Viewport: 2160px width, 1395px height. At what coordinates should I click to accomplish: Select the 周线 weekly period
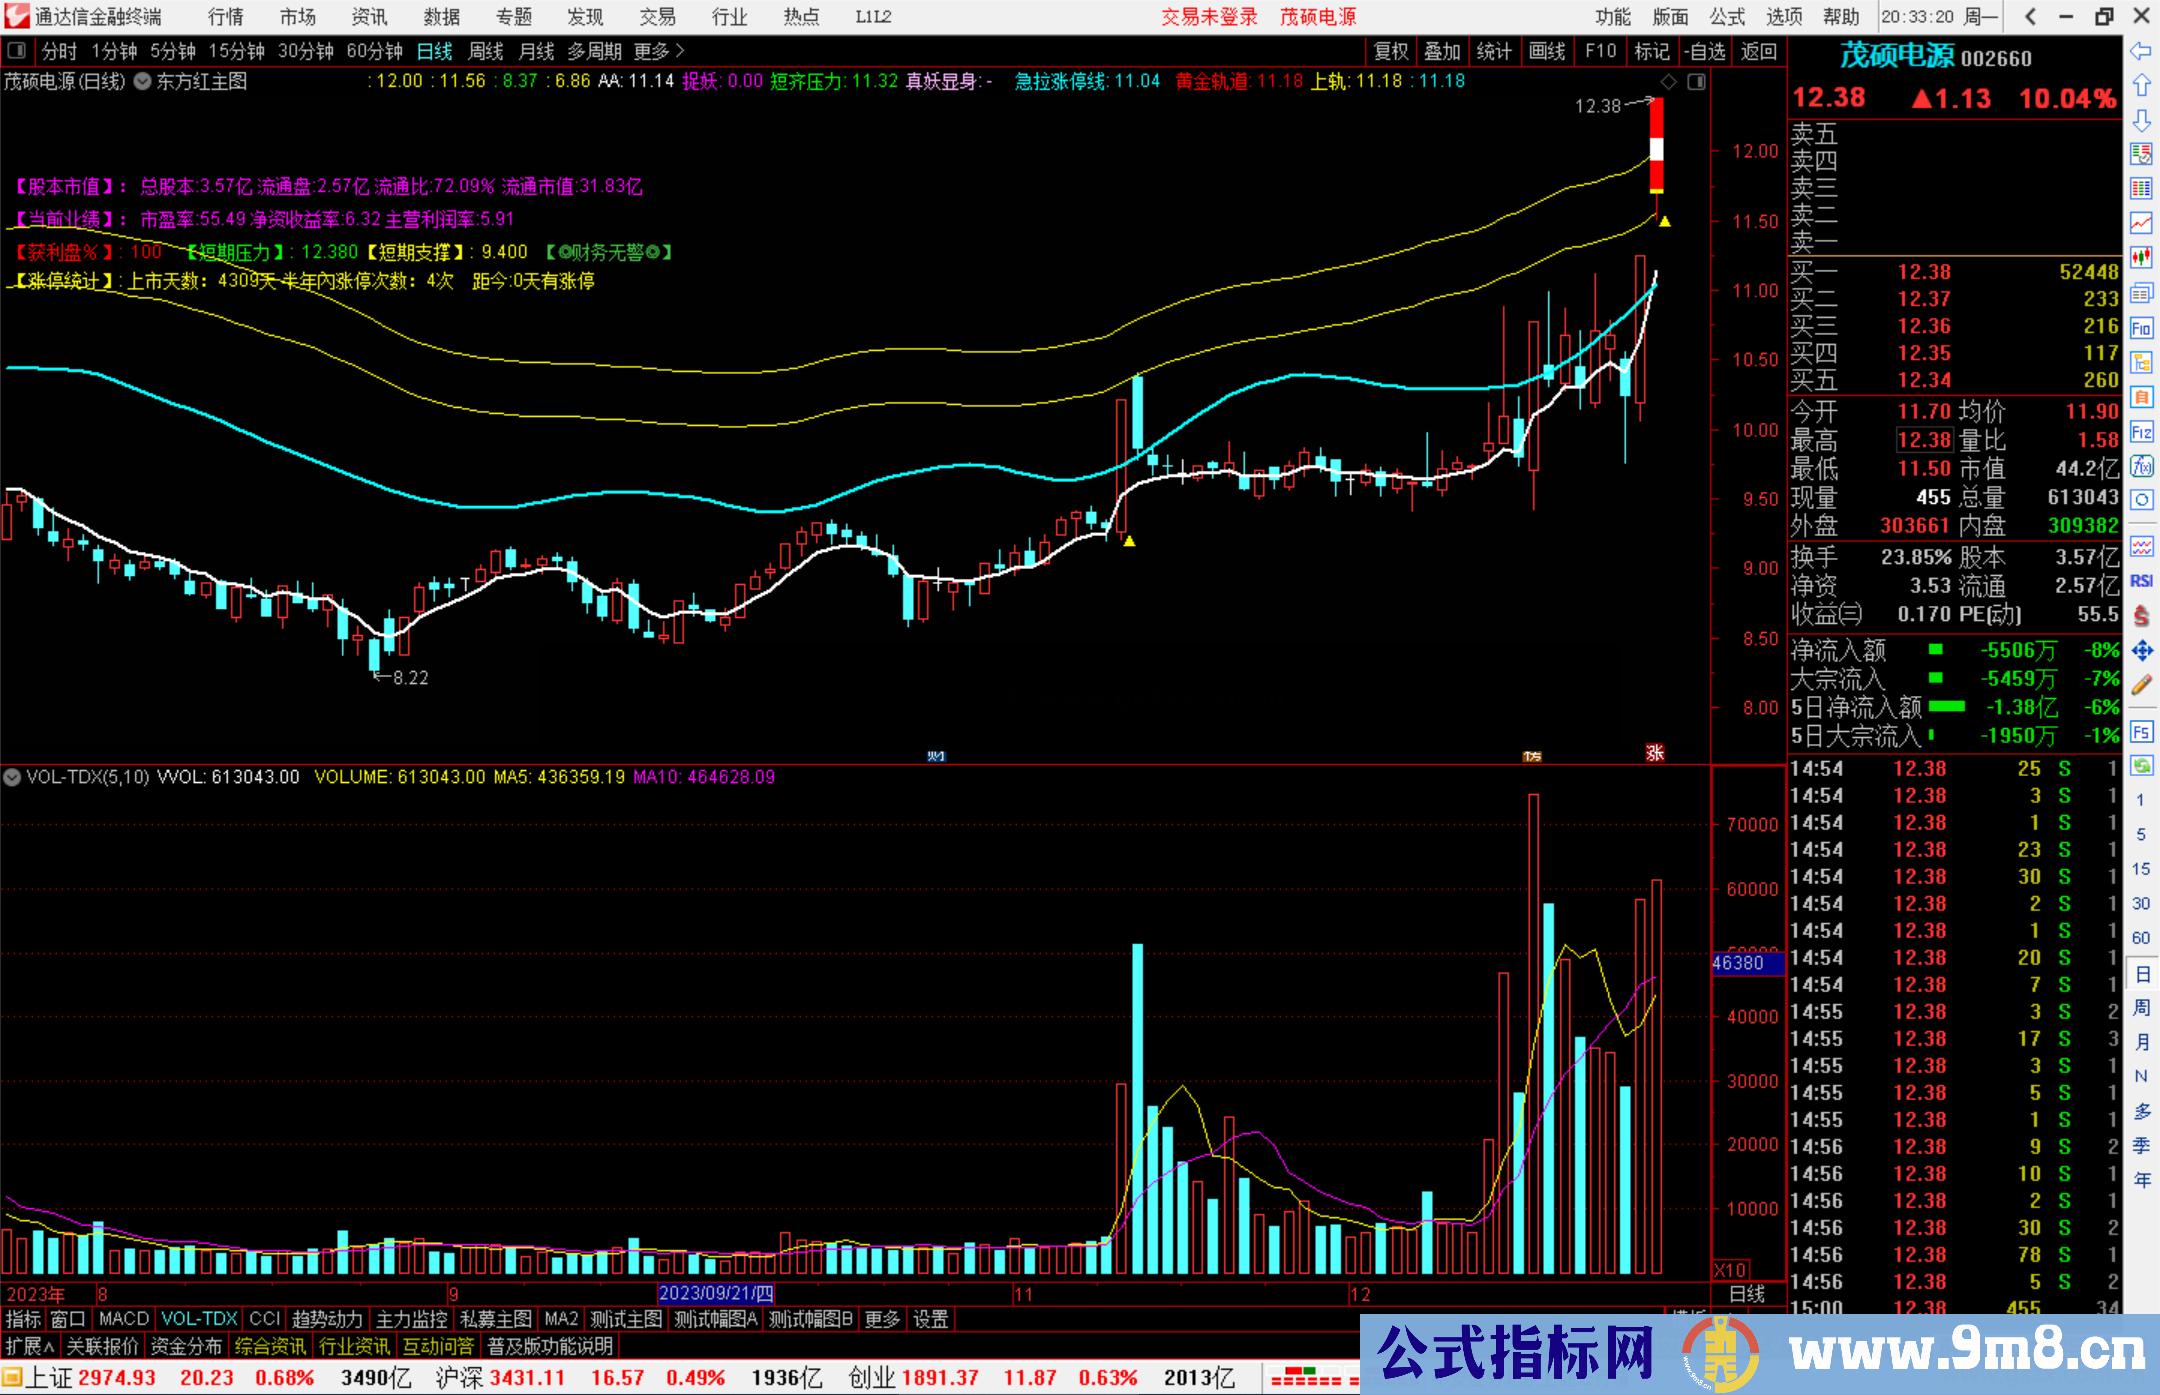pyautogui.click(x=486, y=51)
